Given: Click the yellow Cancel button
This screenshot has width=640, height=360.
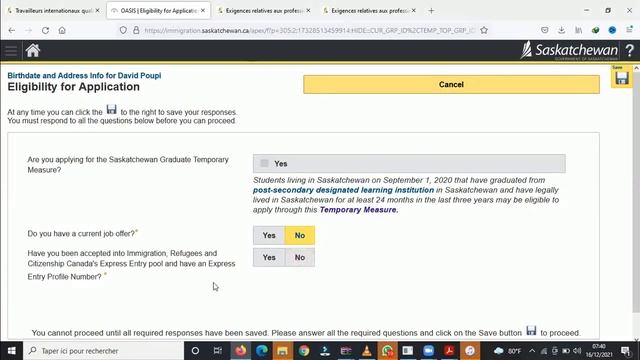Looking at the screenshot, I should tap(451, 84).
